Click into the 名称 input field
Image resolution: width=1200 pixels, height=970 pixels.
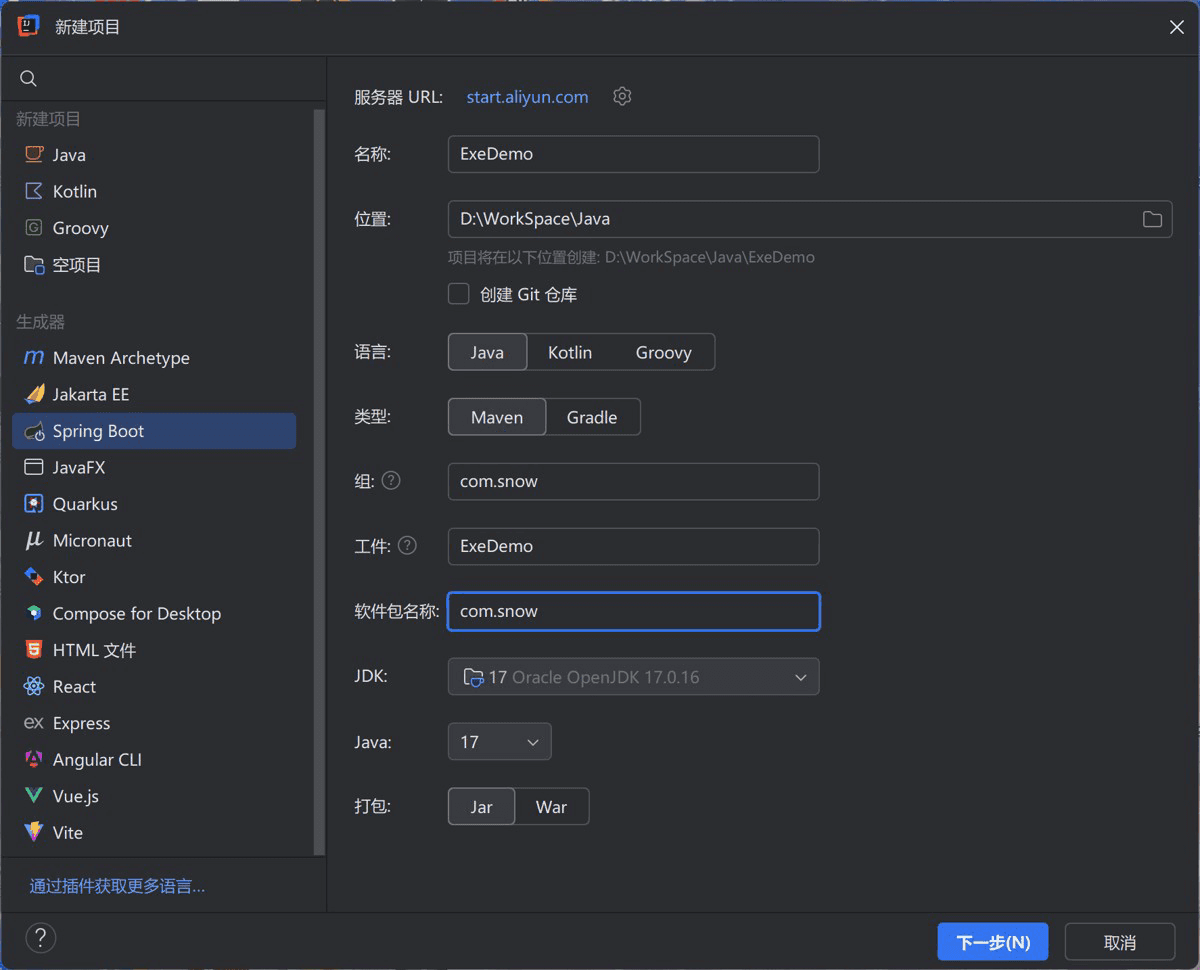tap(633, 154)
